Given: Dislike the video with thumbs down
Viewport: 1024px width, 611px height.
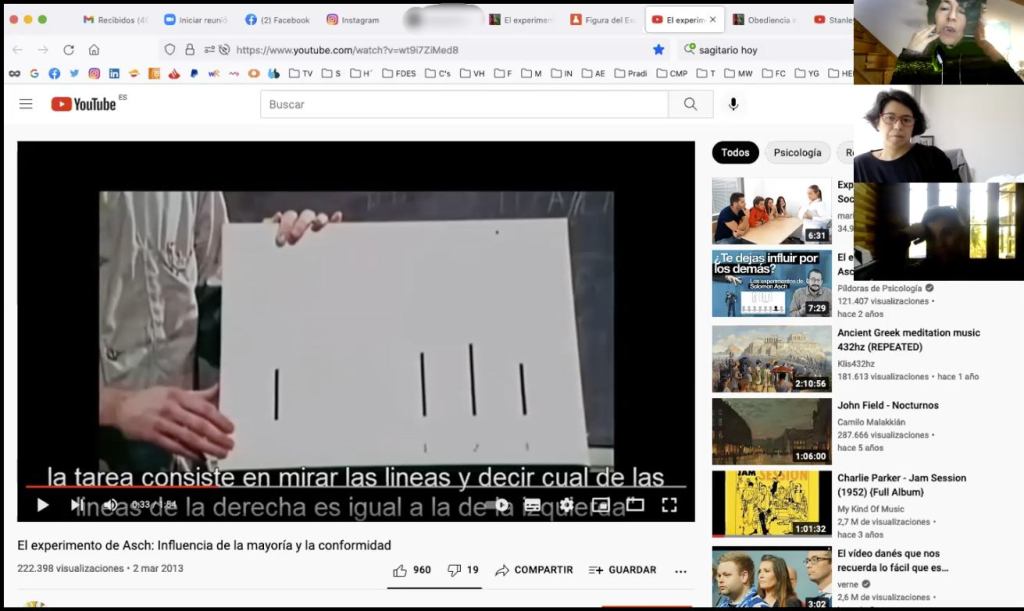Looking at the screenshot, I should tap(454, 570).
